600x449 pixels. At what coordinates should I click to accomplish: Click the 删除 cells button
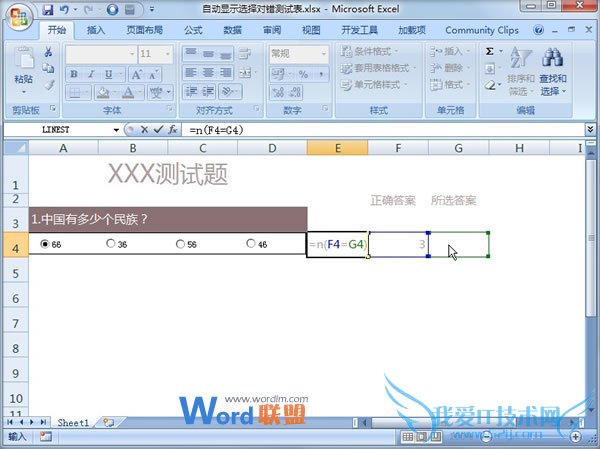pyautogui.click(x=450, y=68)
